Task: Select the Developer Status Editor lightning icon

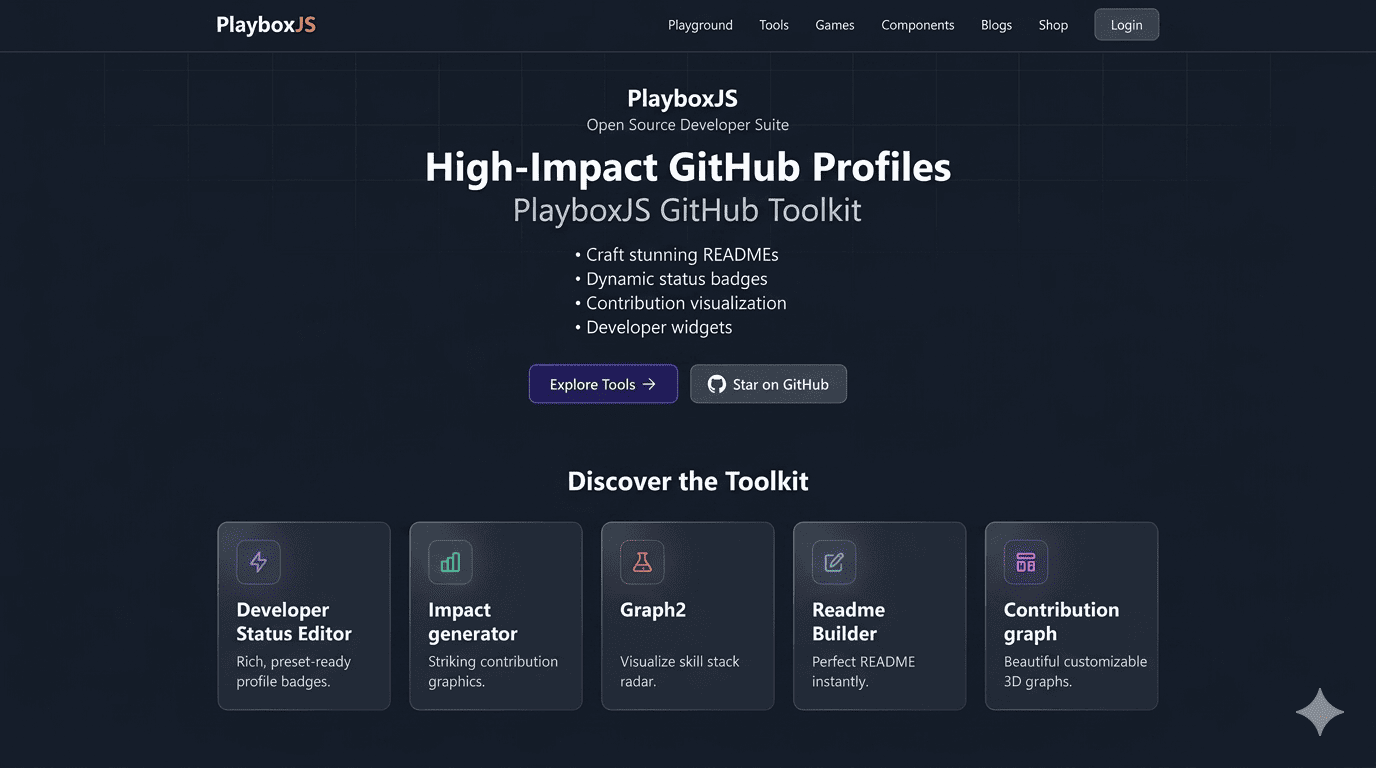Action: click(x=258, y=562)
